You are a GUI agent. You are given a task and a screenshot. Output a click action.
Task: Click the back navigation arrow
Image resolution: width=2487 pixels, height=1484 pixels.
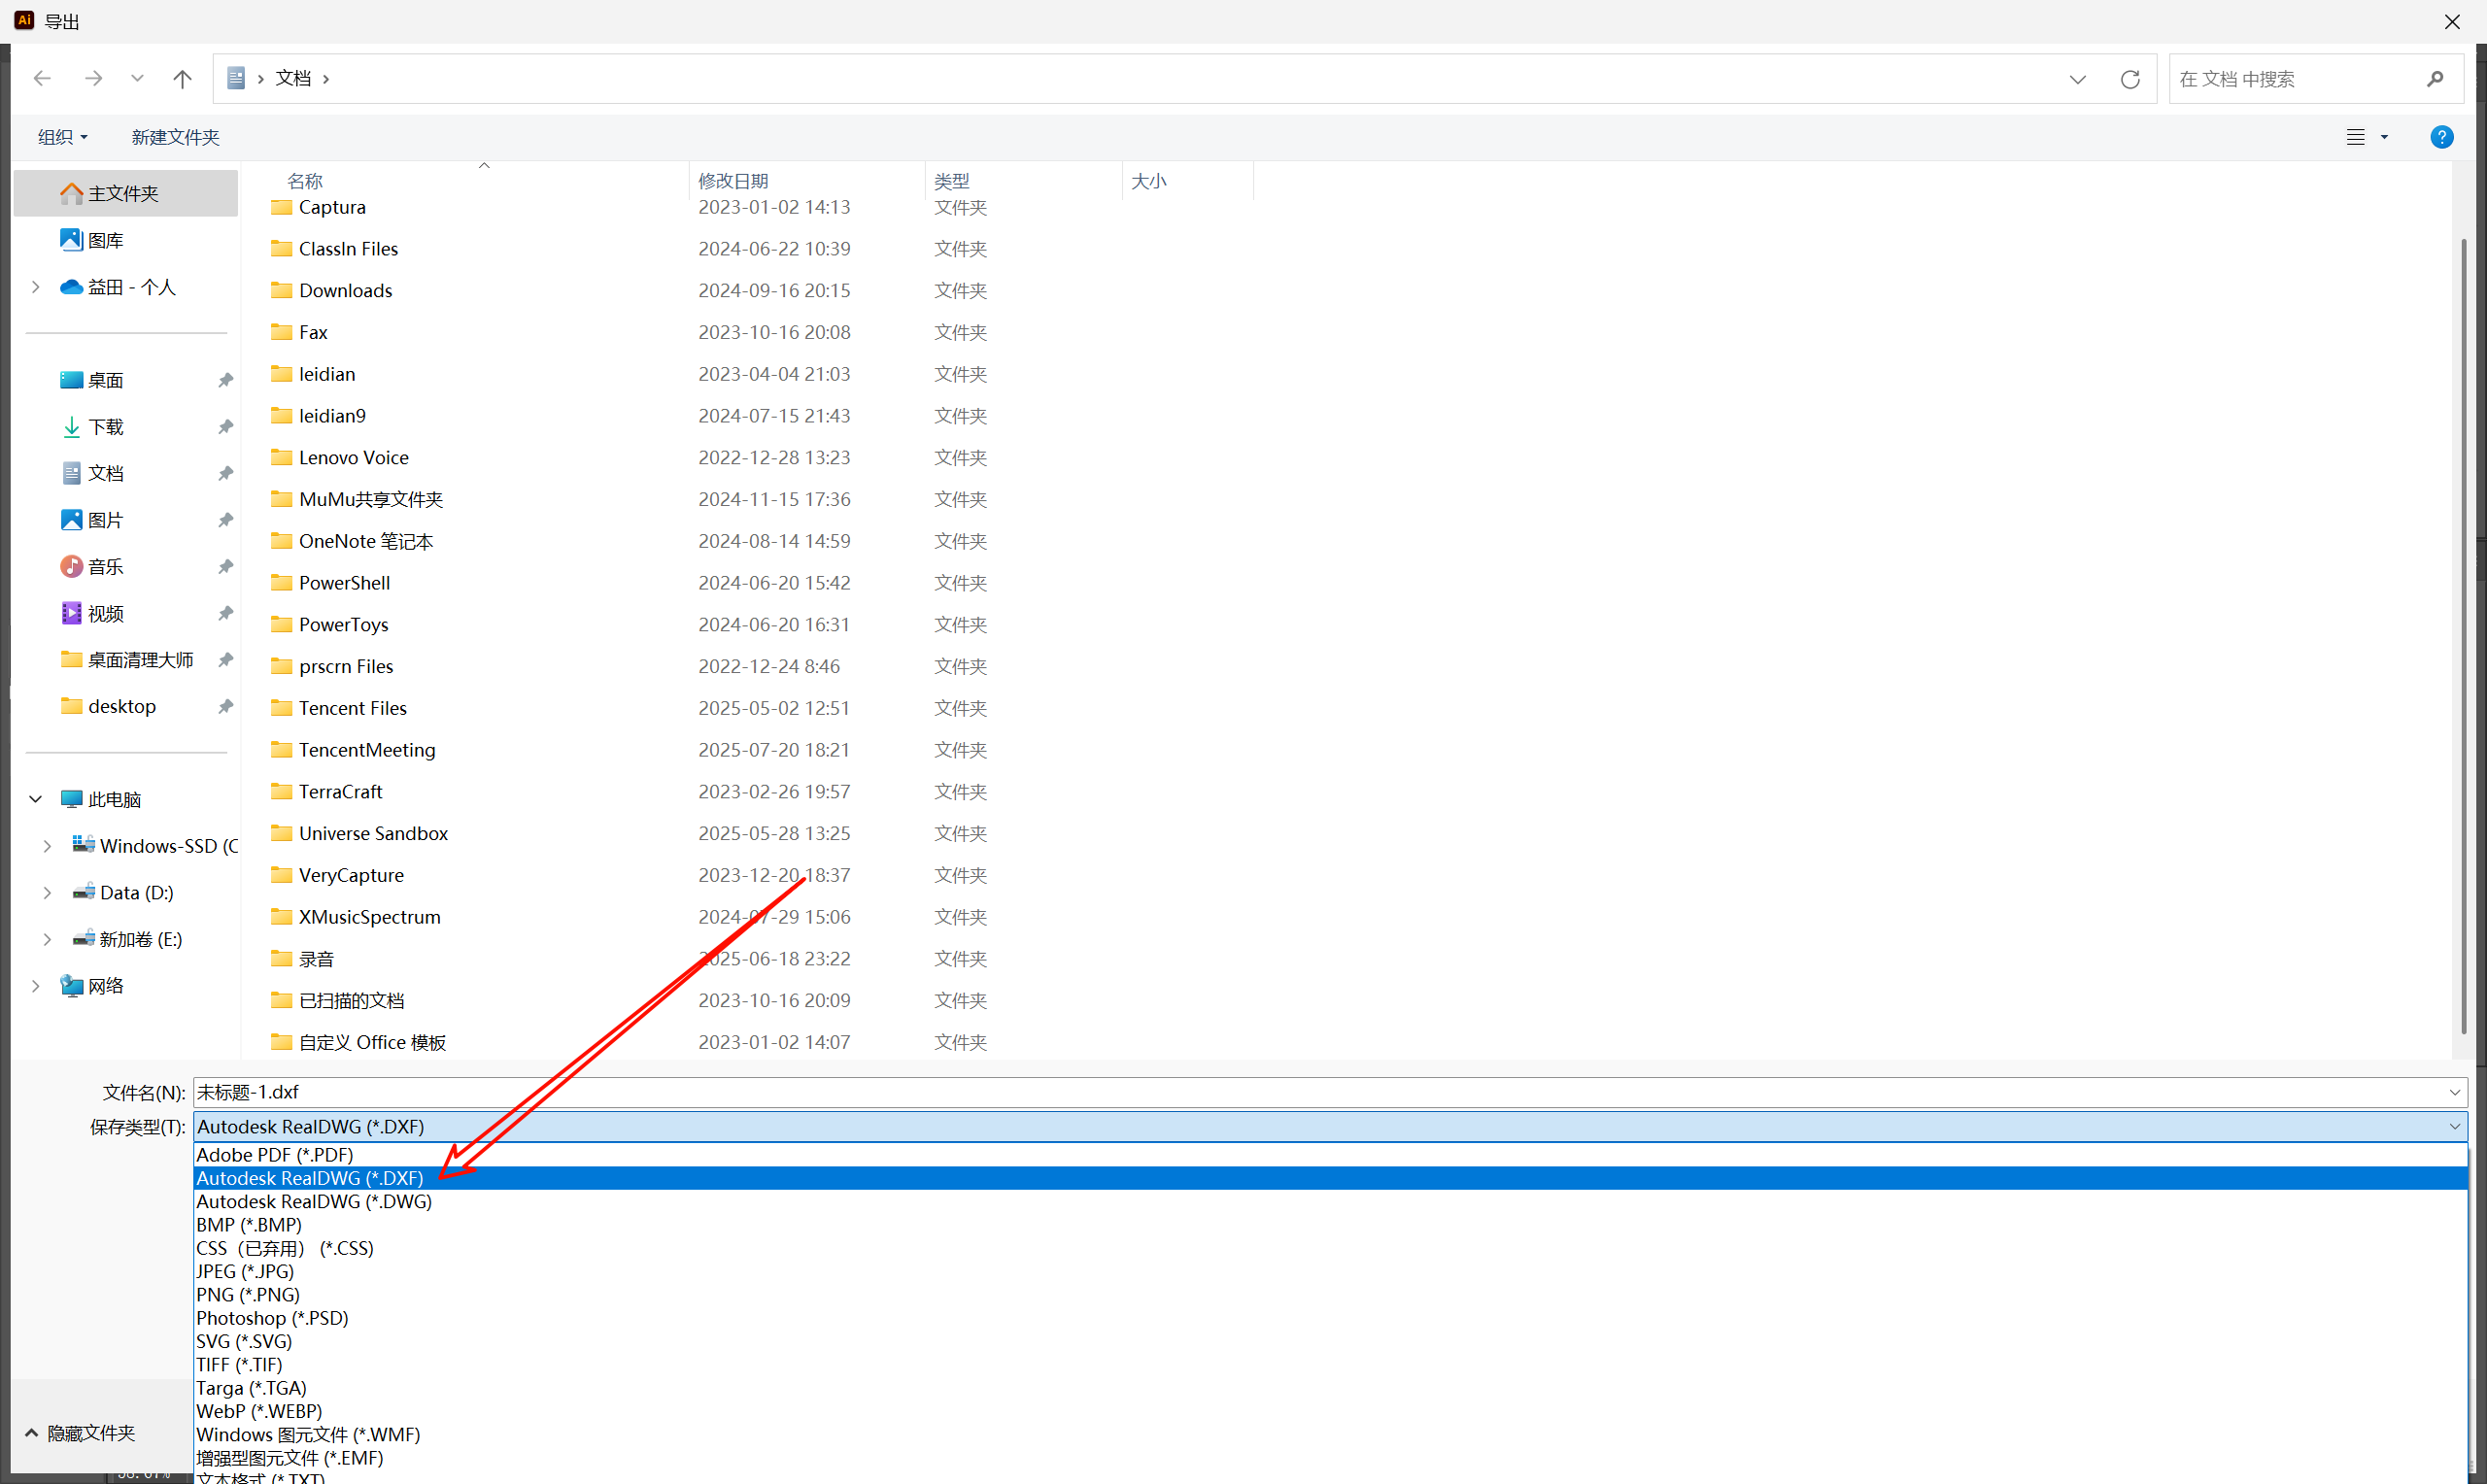click(42, 78)
